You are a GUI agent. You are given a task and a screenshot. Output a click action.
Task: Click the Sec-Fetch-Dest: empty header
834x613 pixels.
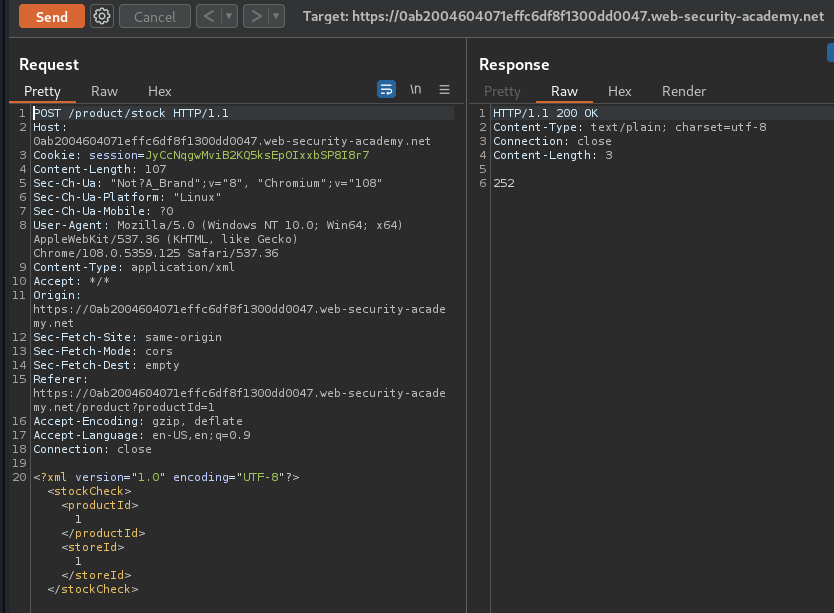(x=106, y=366)
